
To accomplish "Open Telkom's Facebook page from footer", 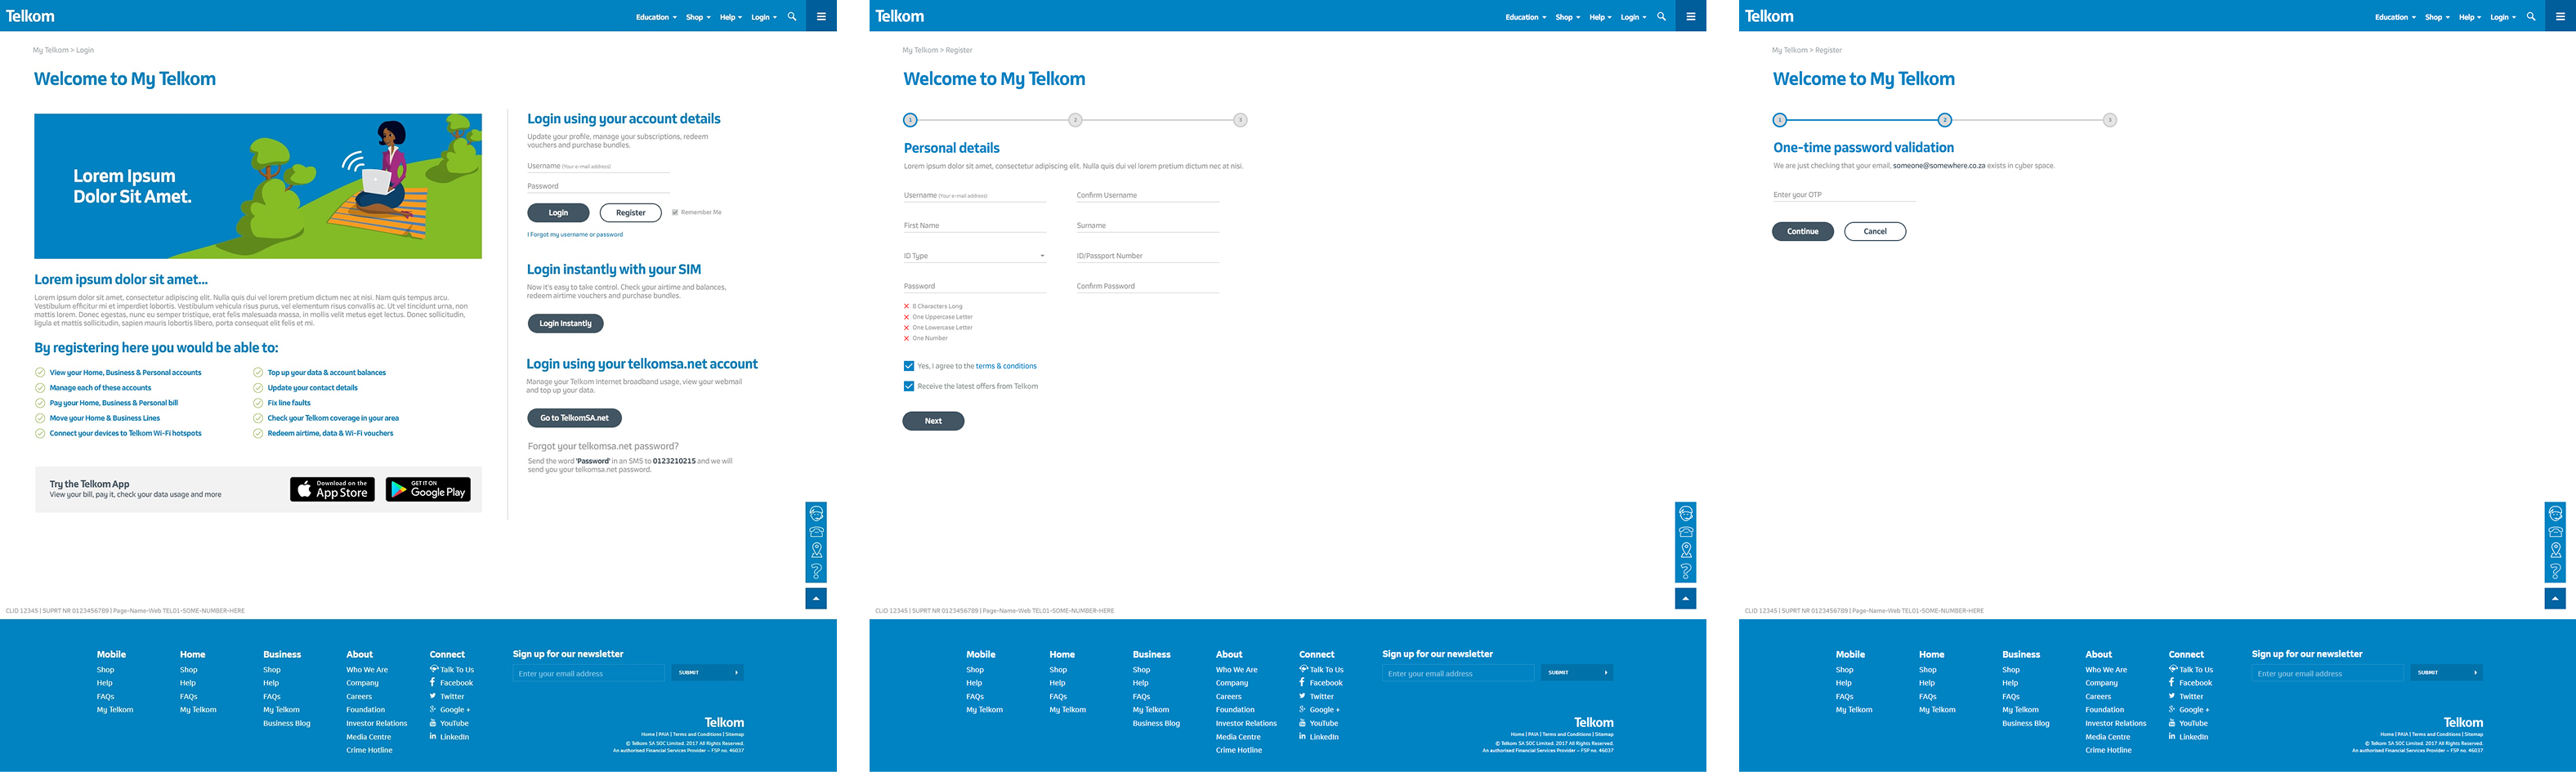I will [455, 682].
